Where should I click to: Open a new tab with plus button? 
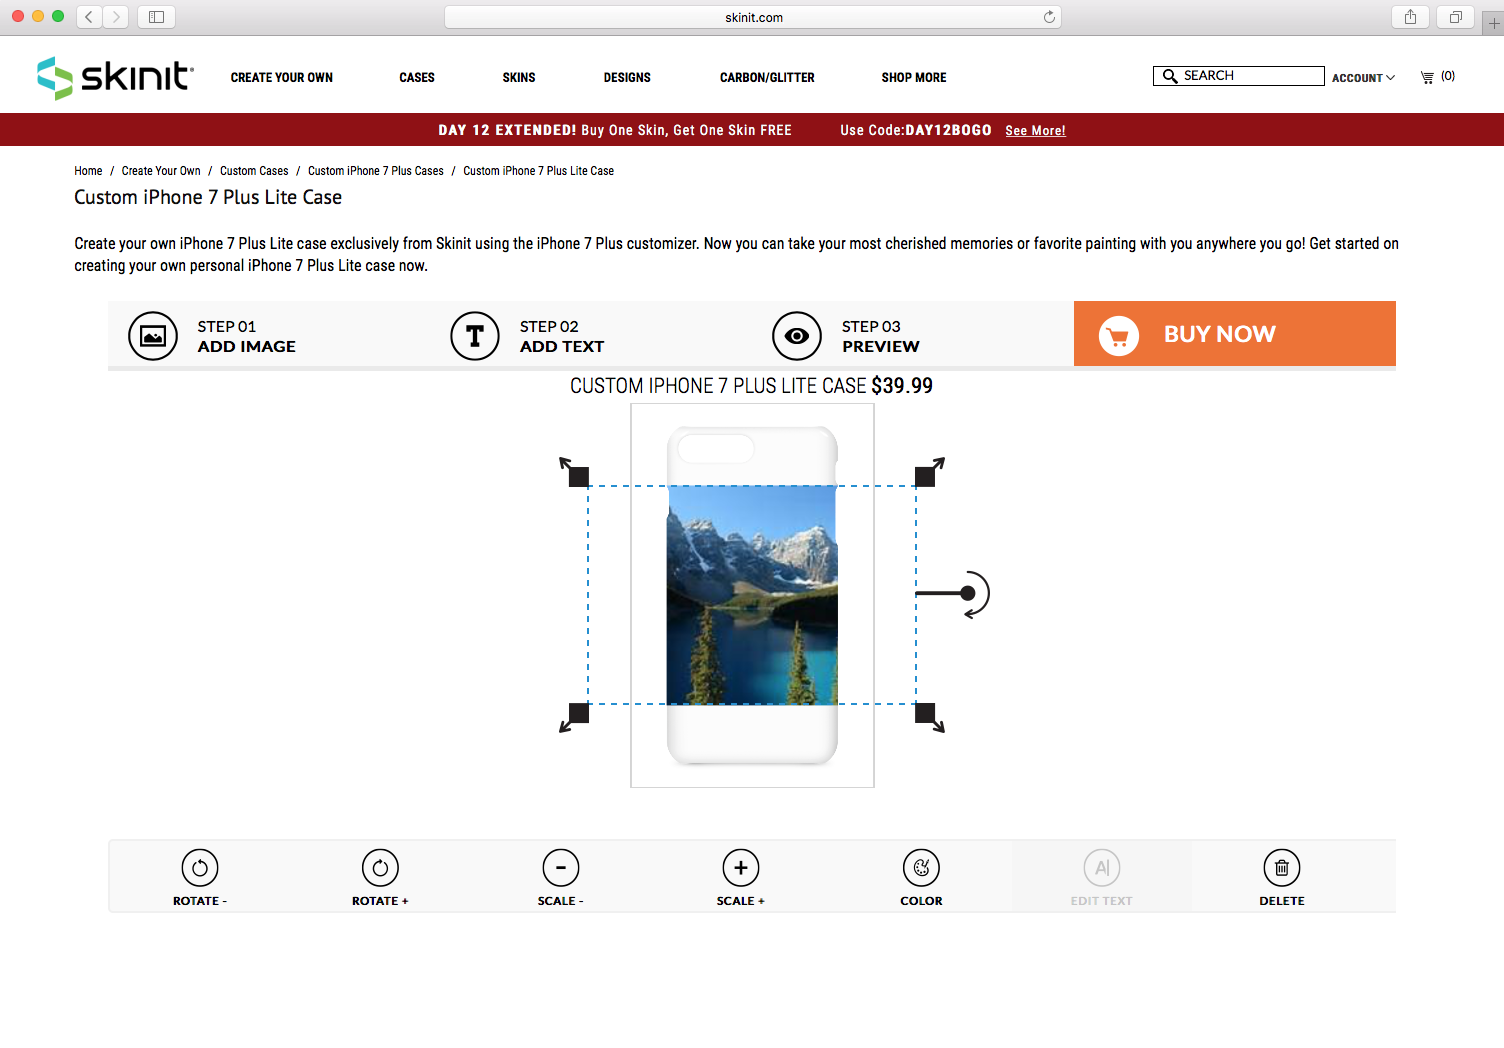(1494, 23)
